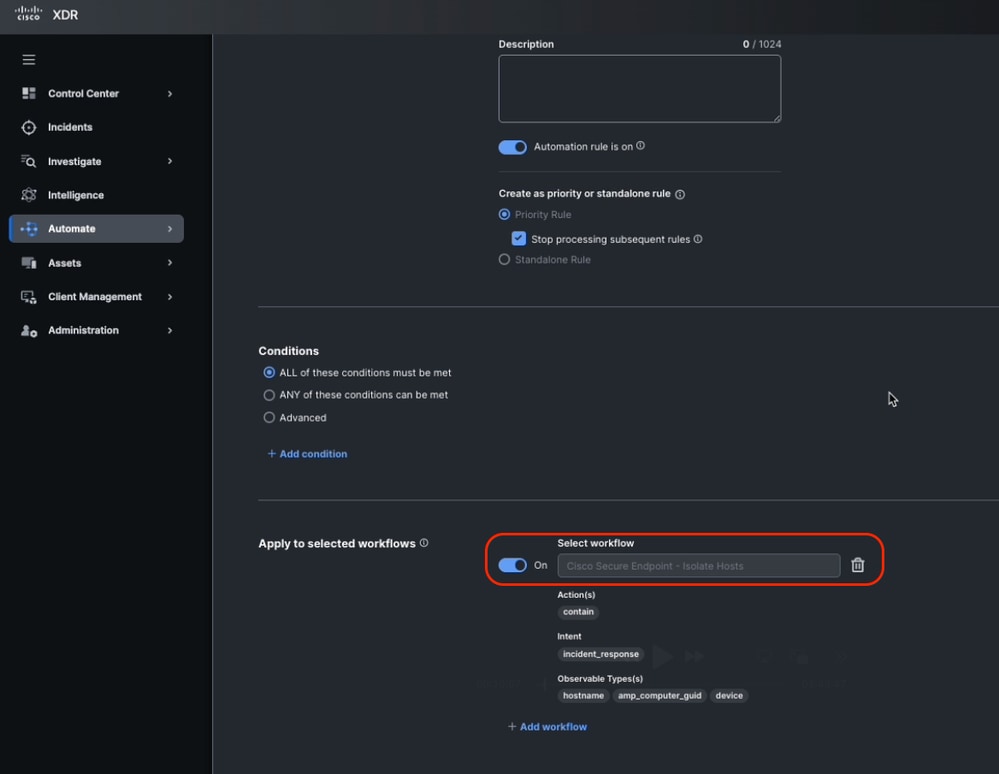Toggle the Automation rule is on switch
This screenshot has width=999, height=774.
[x=512, y=147]
